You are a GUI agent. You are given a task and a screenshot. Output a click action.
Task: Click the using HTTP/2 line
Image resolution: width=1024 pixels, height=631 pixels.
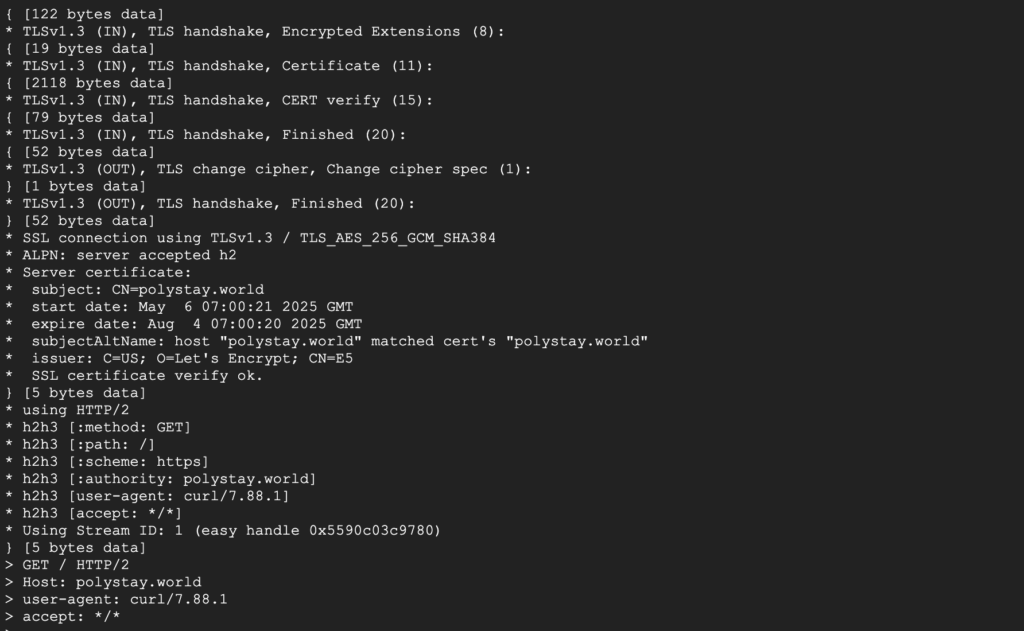point(67,410)
